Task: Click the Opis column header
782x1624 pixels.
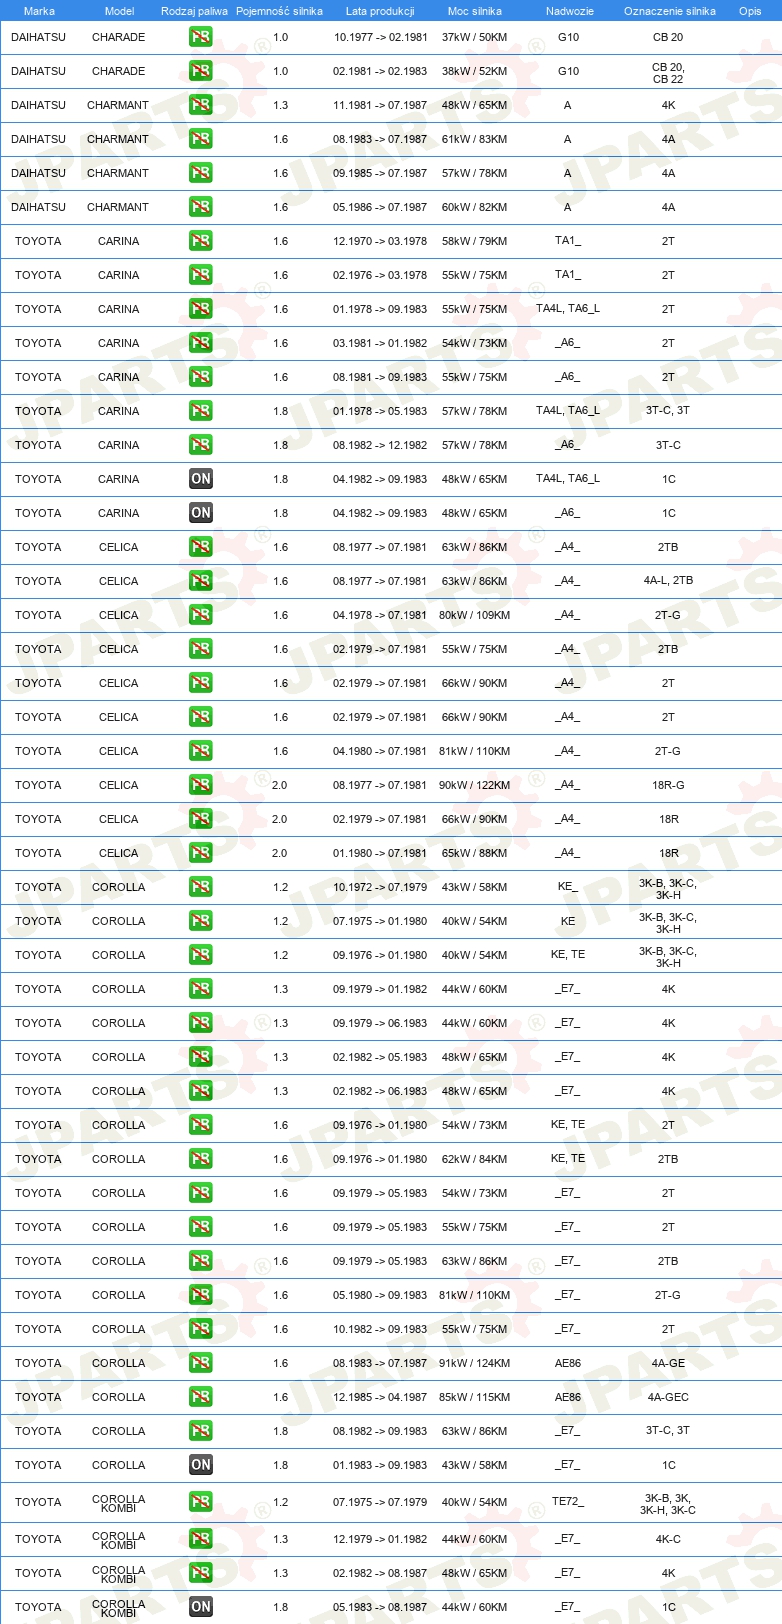Action: click(750, 11)
